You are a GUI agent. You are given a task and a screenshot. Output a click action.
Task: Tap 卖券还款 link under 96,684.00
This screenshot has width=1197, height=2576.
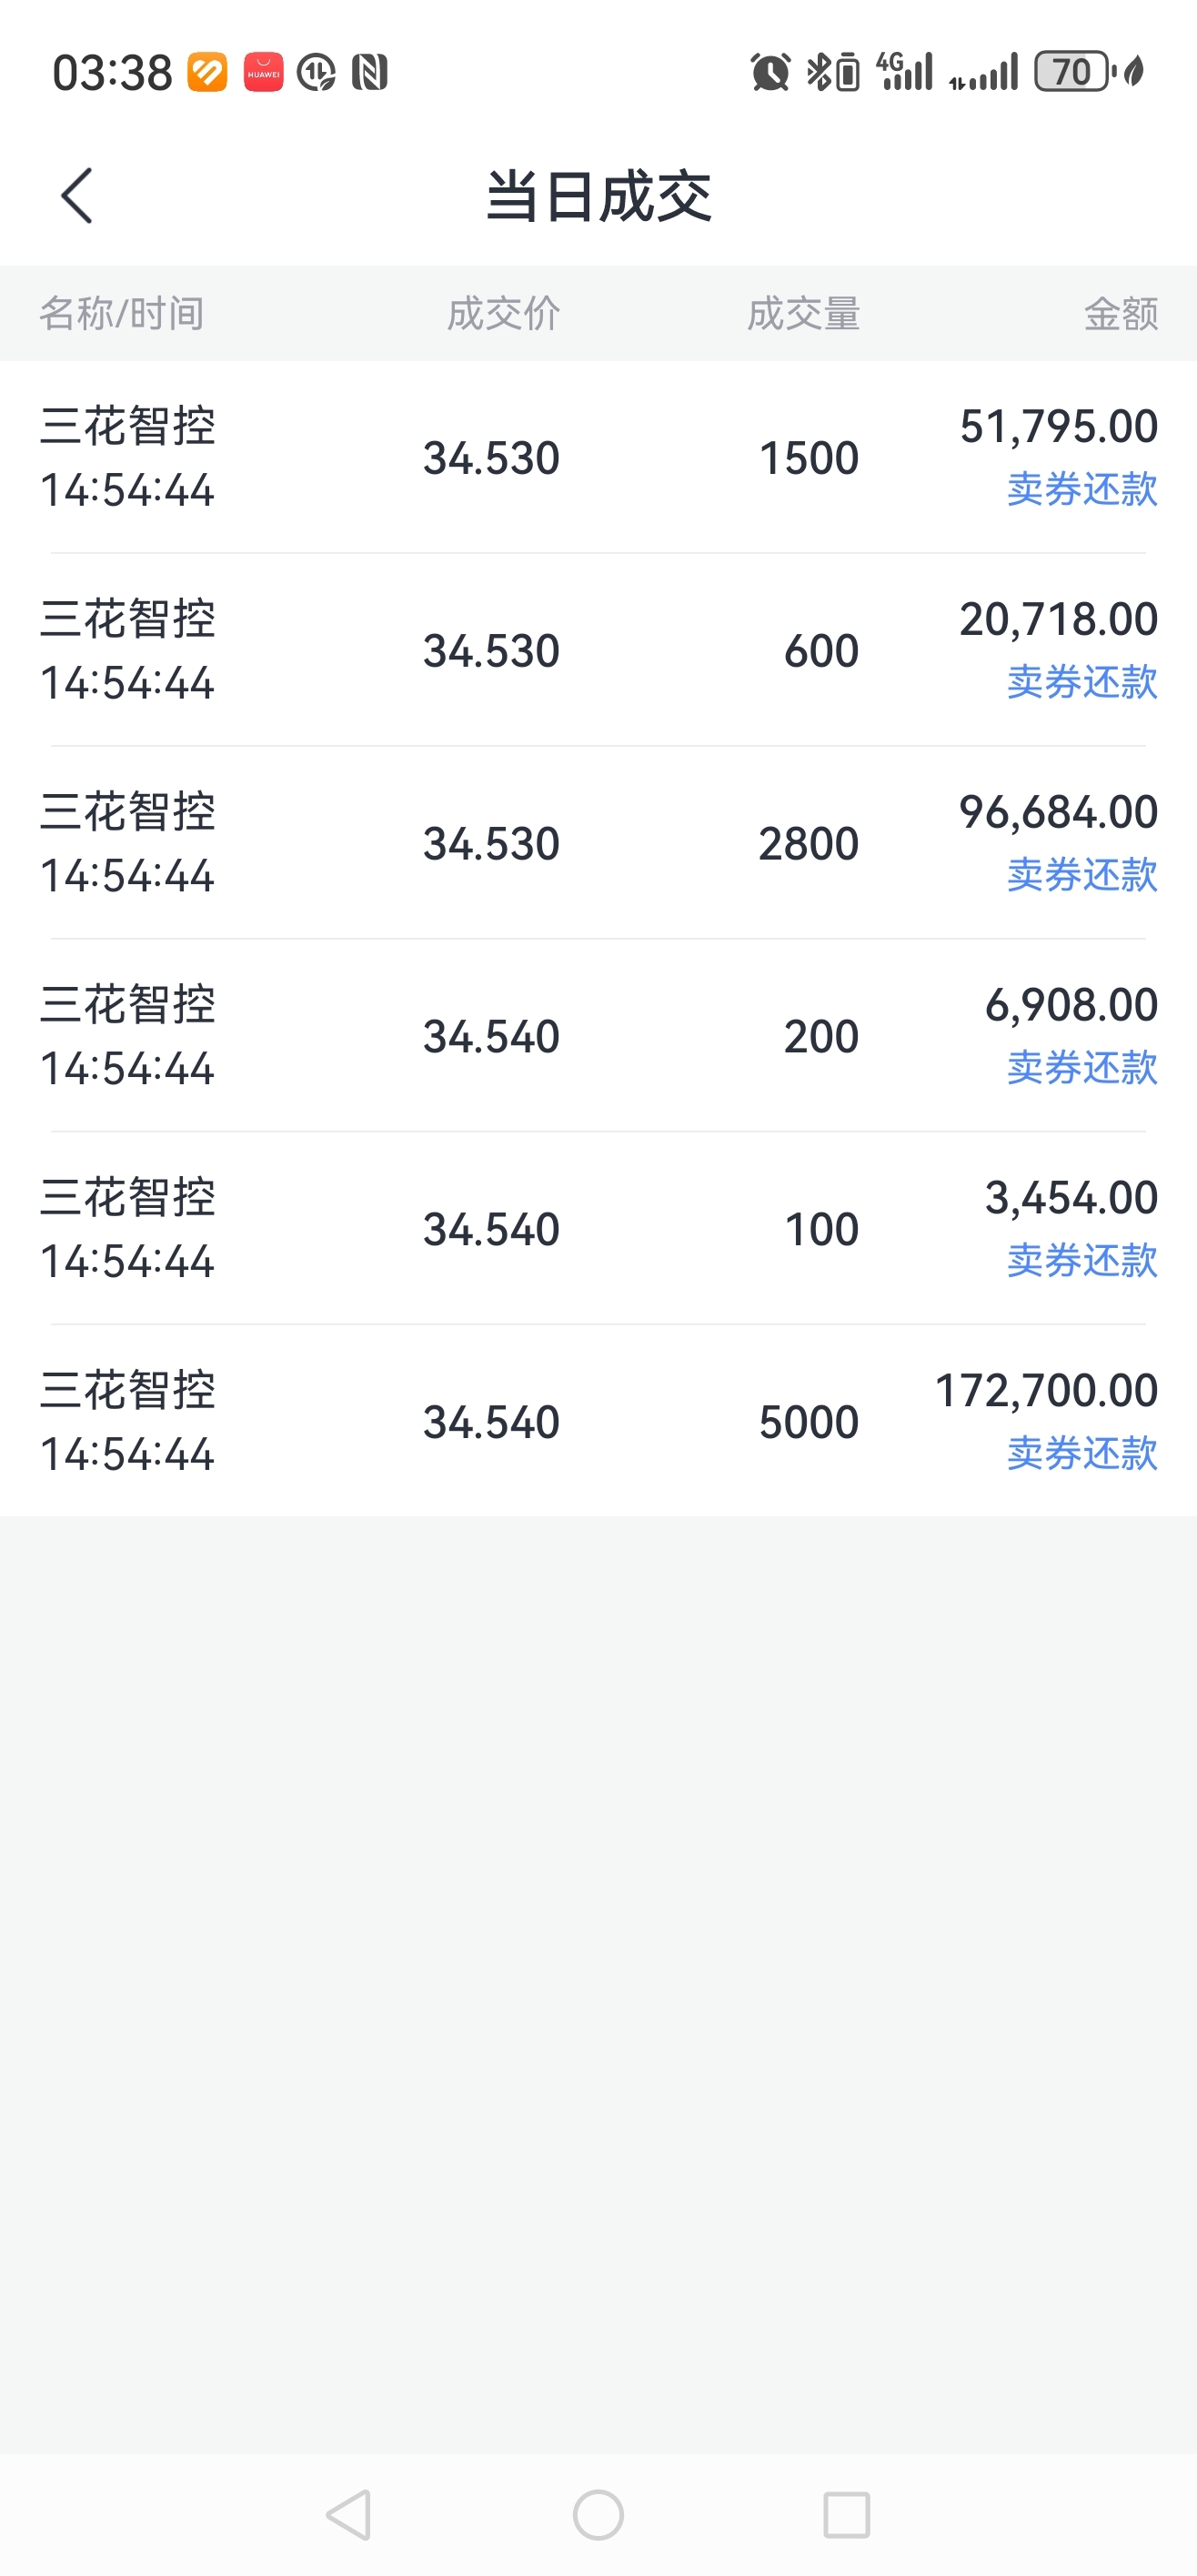(x=1082, y=875)
